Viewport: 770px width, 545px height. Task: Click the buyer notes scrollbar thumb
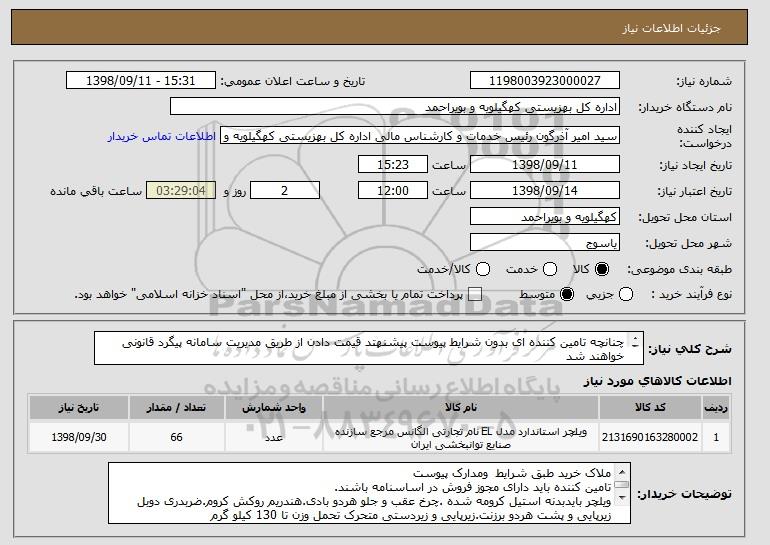(622, 485)
